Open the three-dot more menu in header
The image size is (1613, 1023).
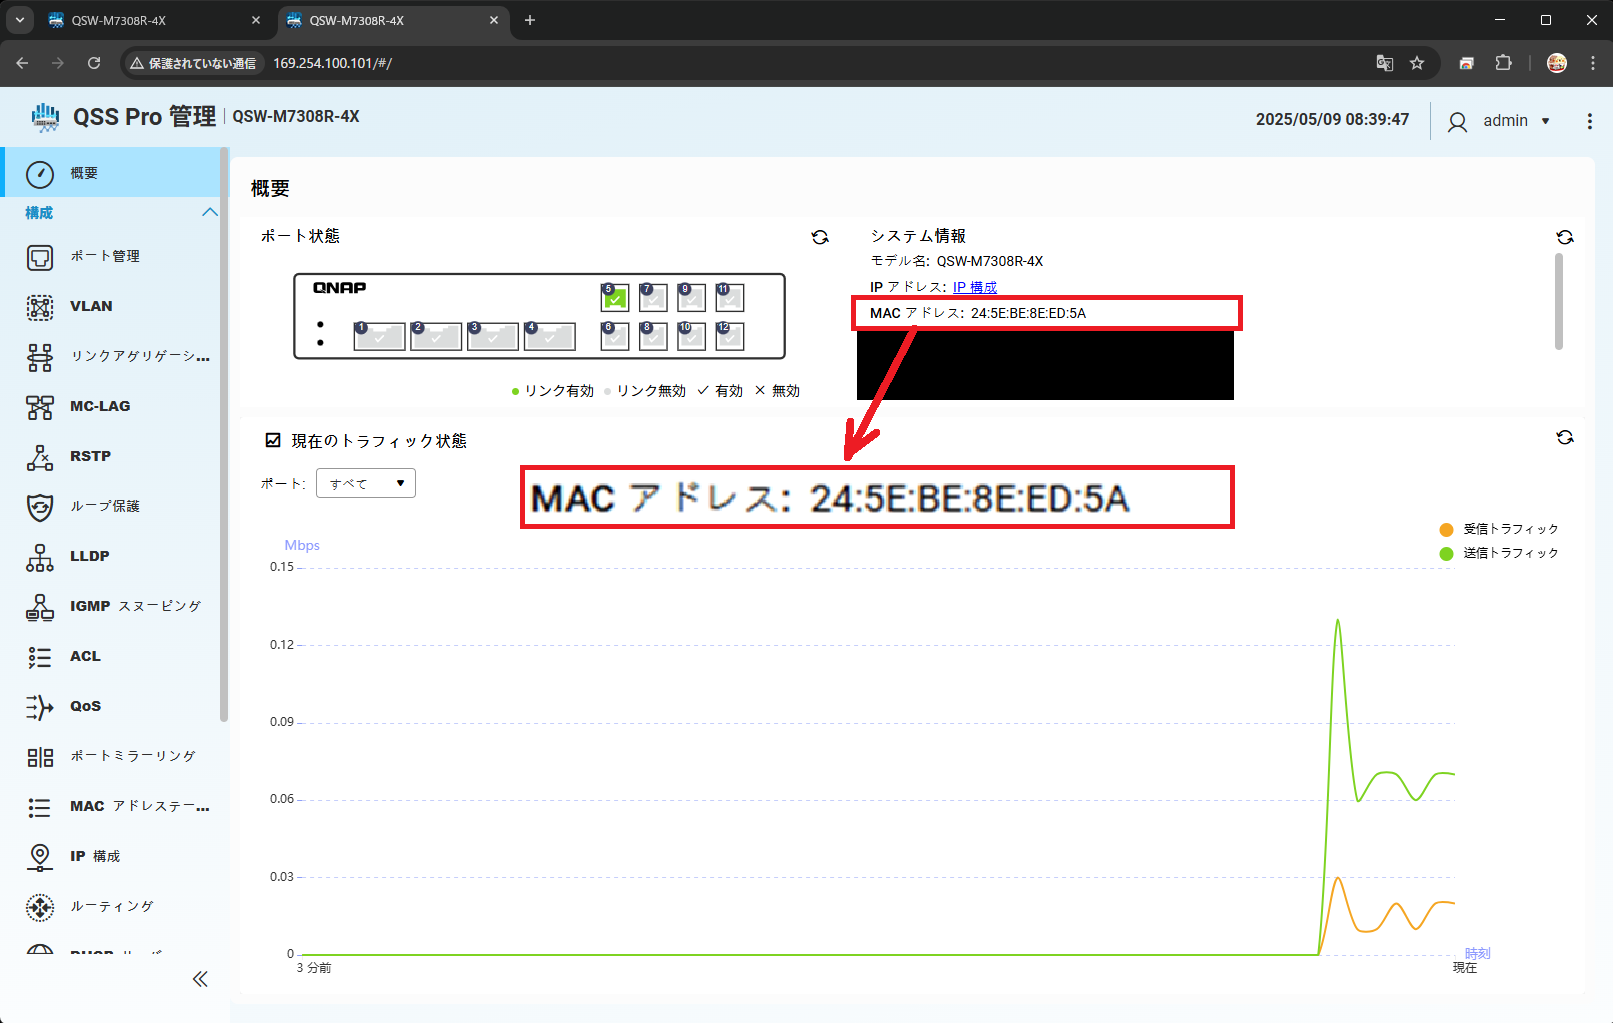pyautogui.click(x=1589, y=121)
